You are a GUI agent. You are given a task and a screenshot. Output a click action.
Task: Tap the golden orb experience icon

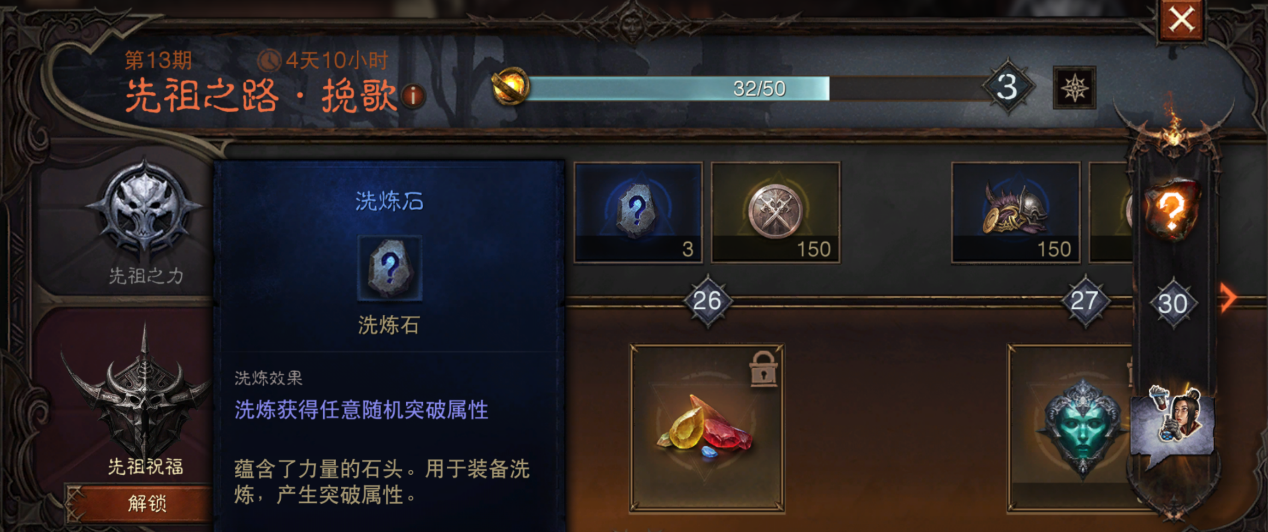(512, 87)
